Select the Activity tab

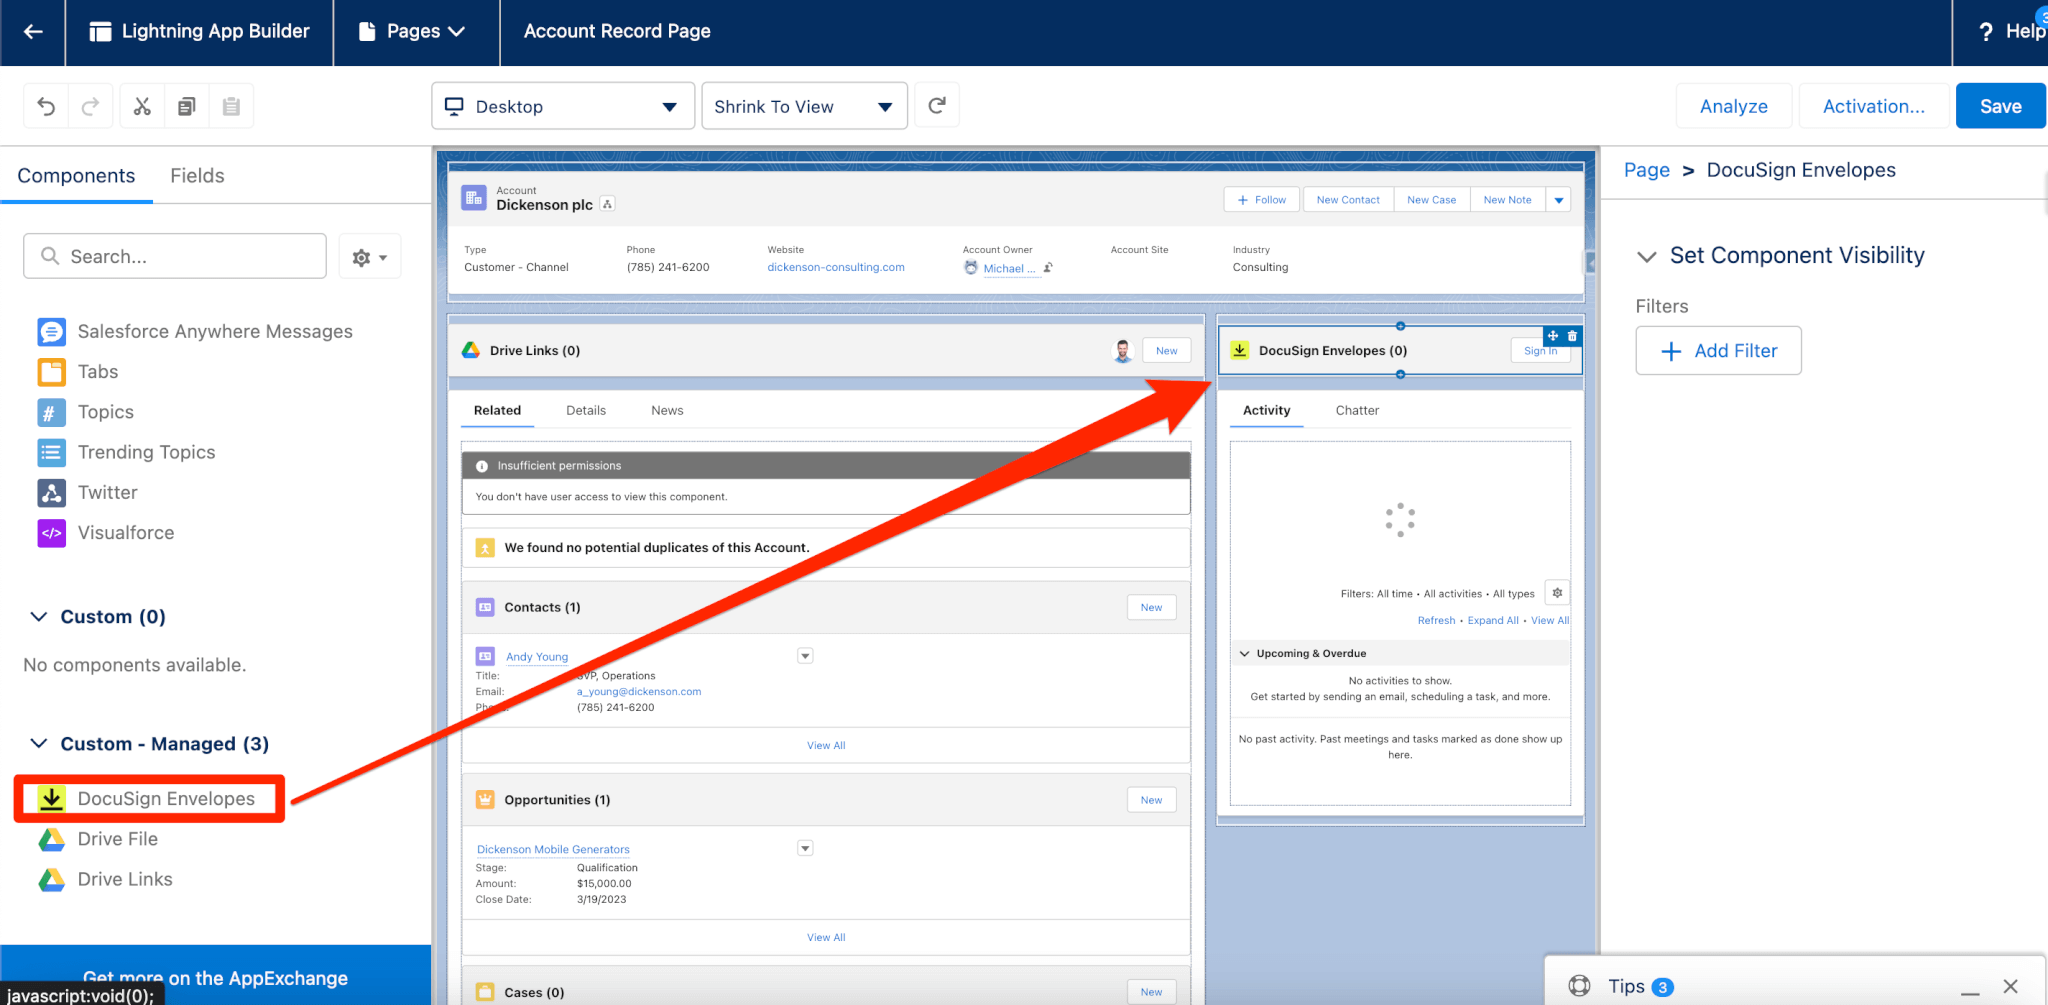1266,410
